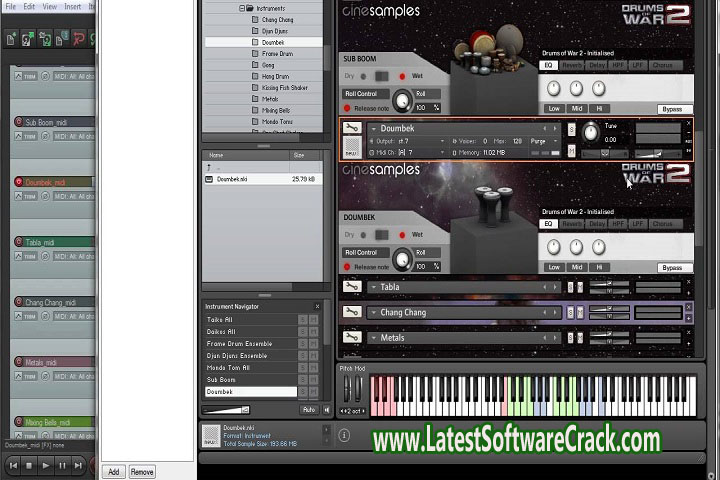Click next instrument arrow in Tabla header
The image size is (720, 480).
[555, 287]
